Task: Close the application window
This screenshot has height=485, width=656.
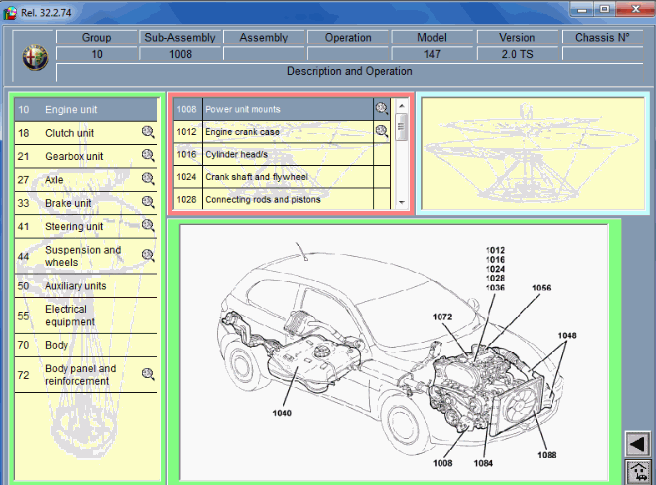Action: (636, 9)
